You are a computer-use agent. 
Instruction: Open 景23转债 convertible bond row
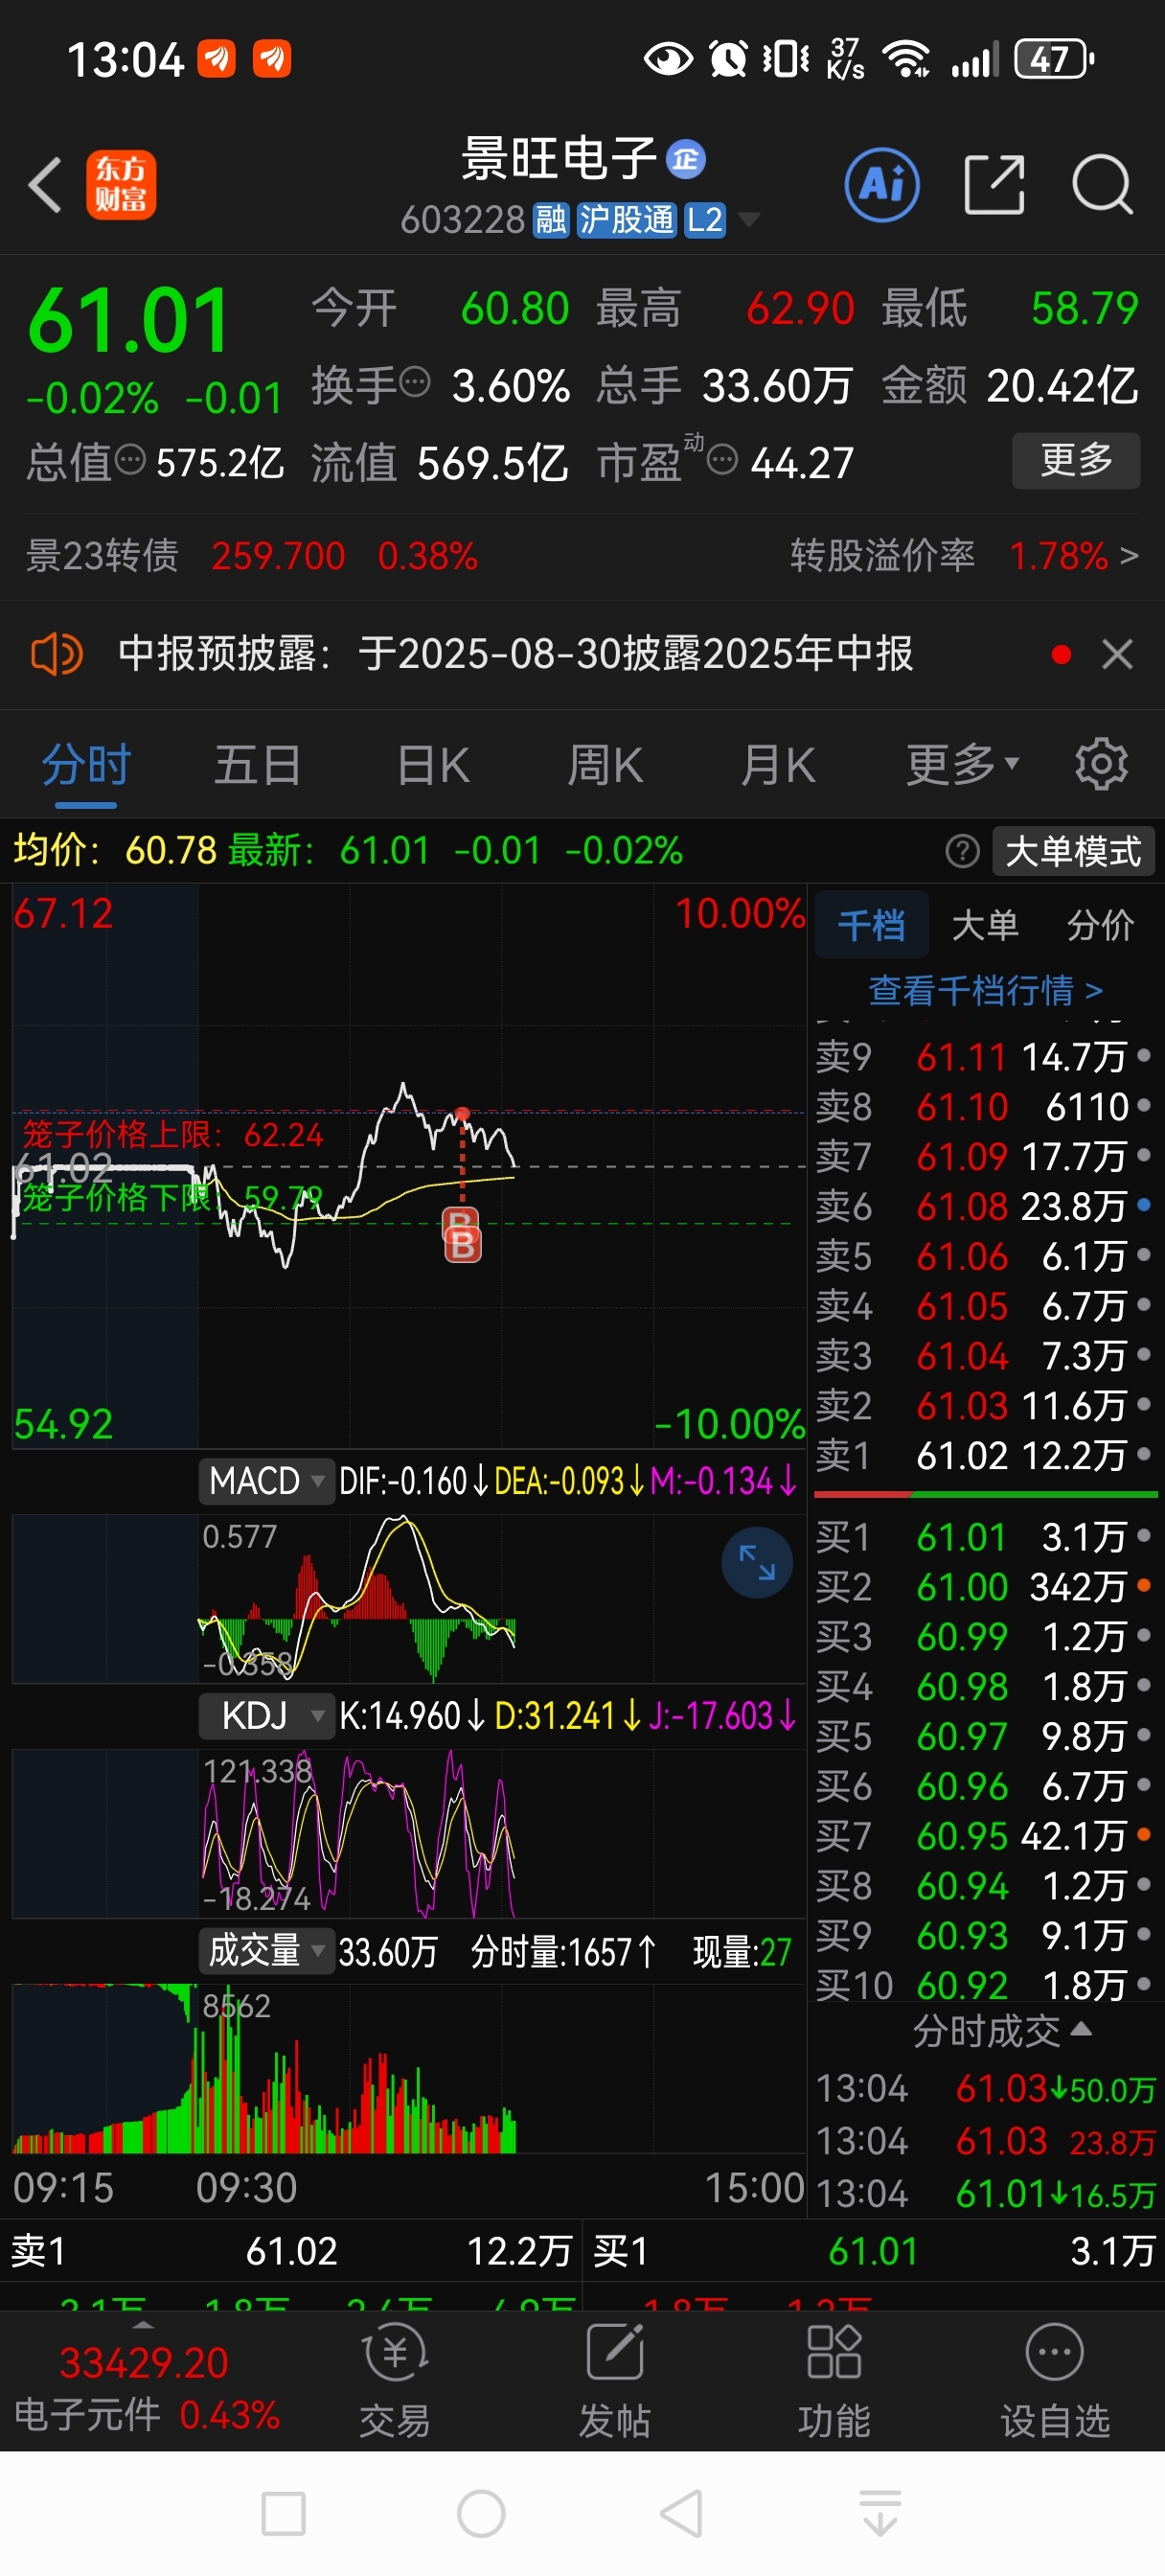coord(250,555)
